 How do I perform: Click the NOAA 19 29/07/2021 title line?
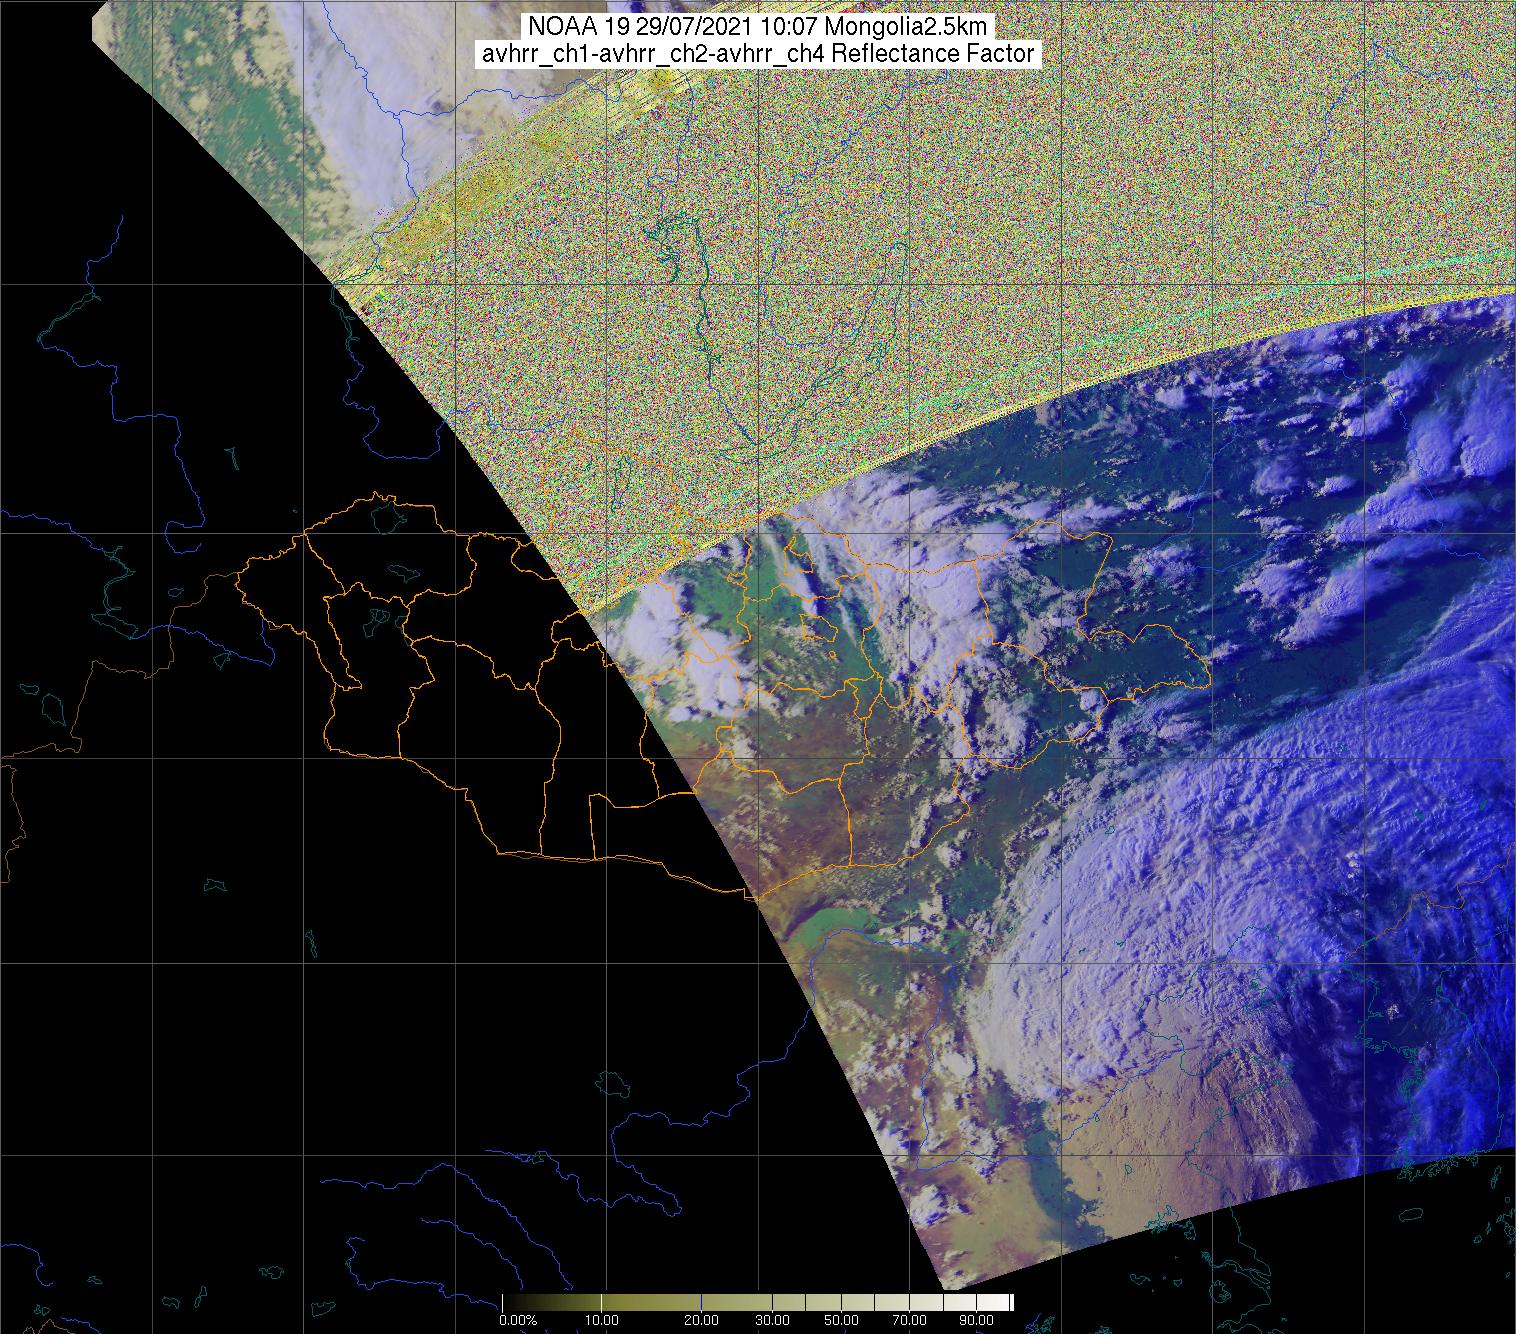pos(758,27)
